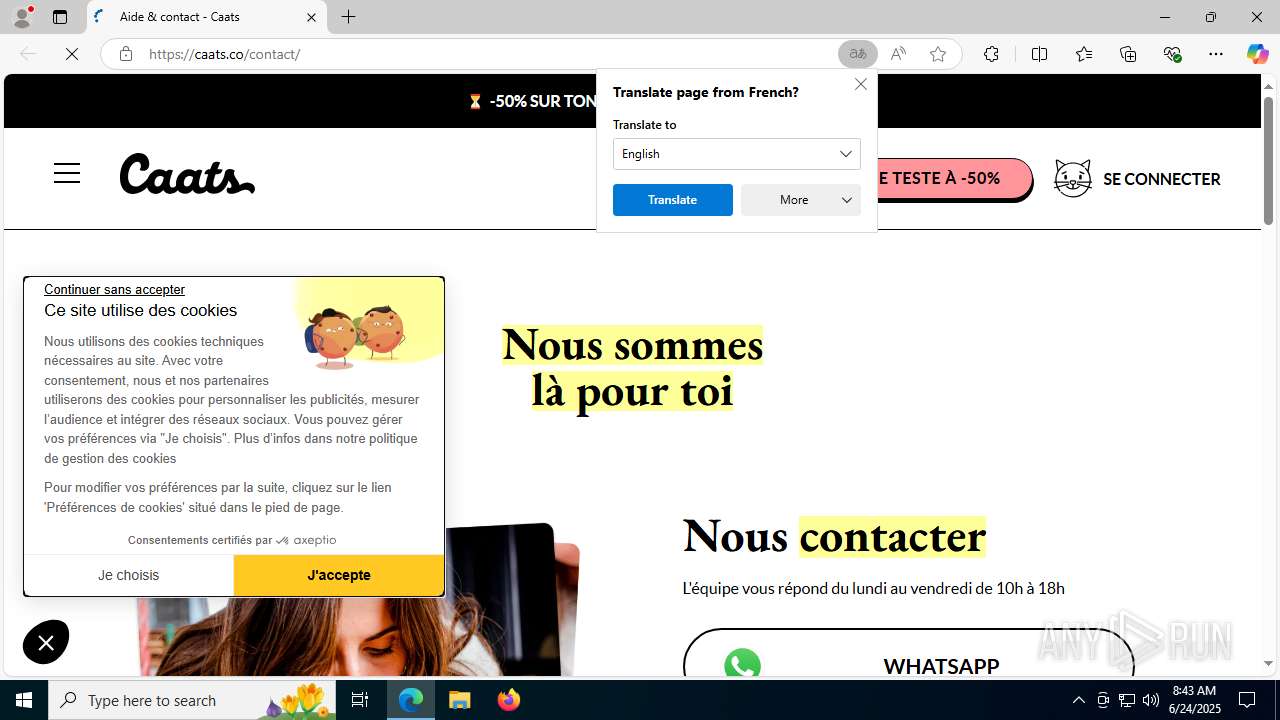Open the notification center icon
Image resolution: width=1280 pixels, height=720 pixels.
coord(1247,700)
